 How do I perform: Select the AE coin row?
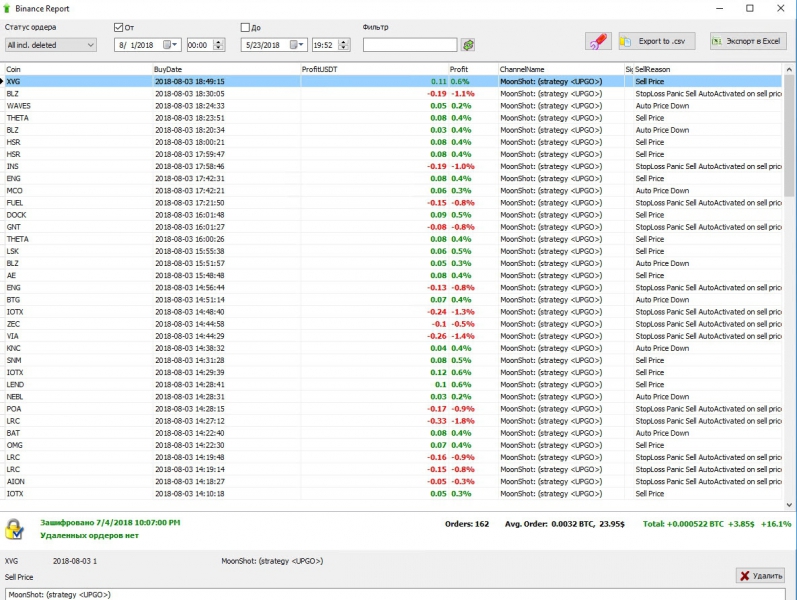click(393, 276)
